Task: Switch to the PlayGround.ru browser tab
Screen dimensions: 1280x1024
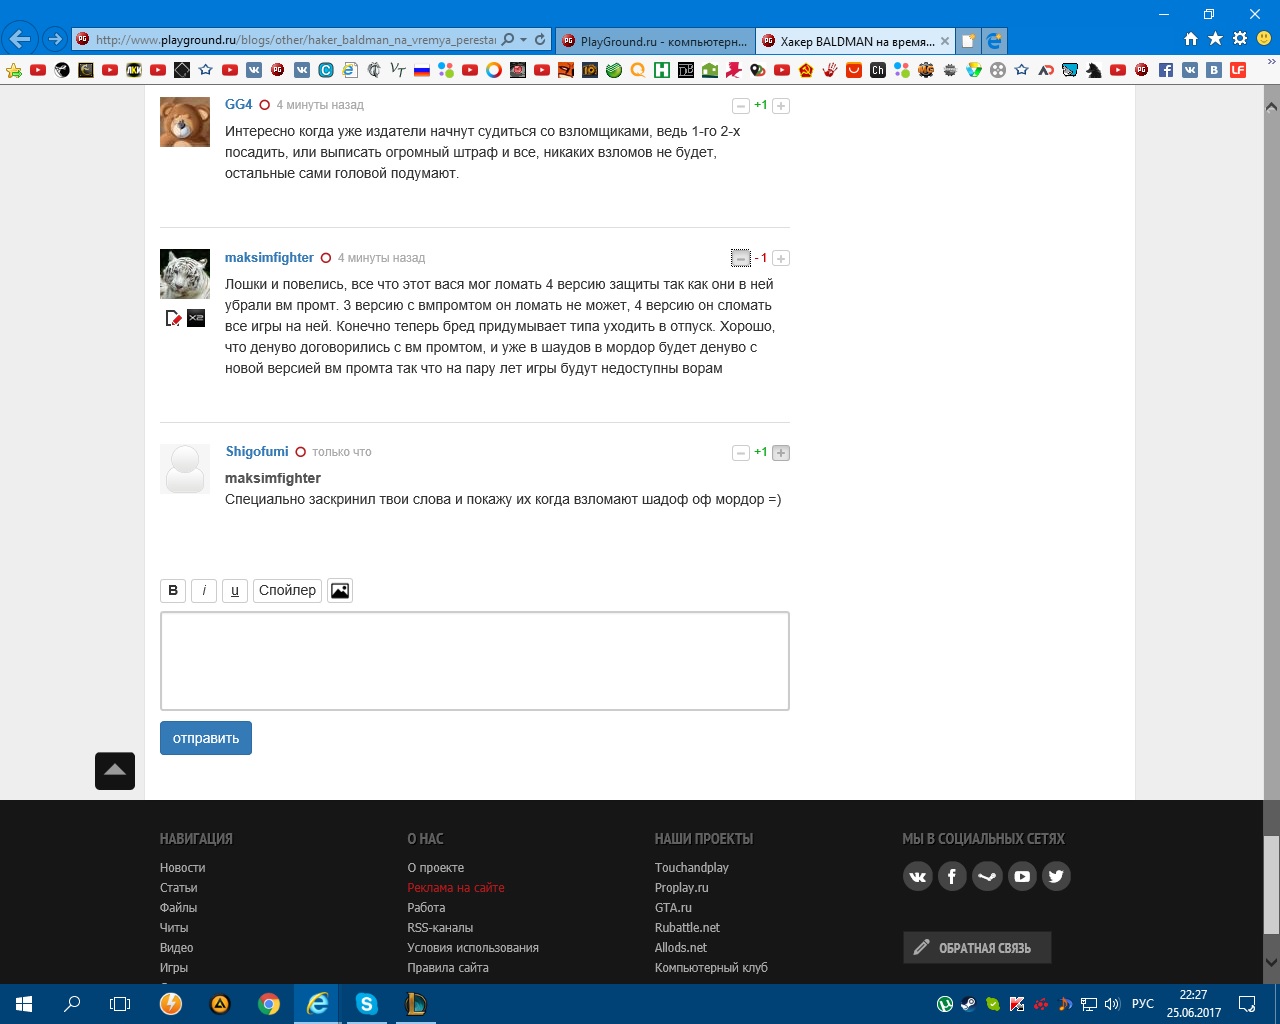Action: click(x=656, y=41)
